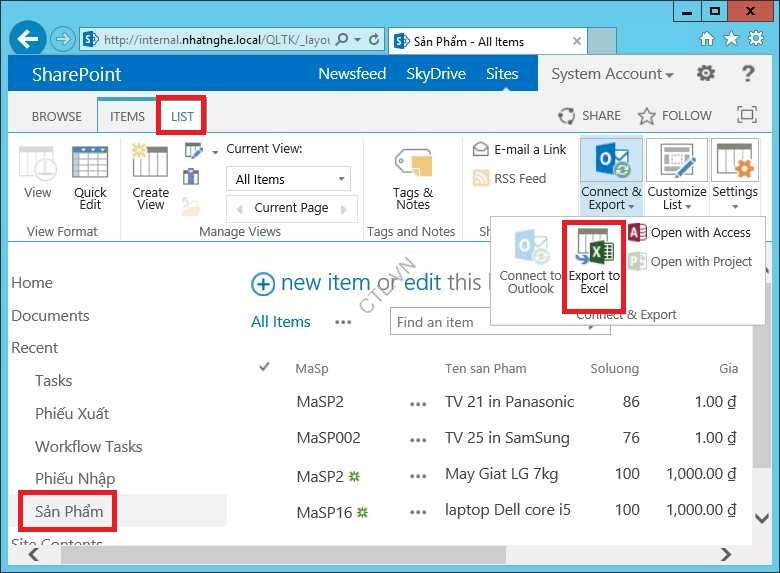
Task: Click the search magnifier in address bar
Action: [x=342, y=39]
